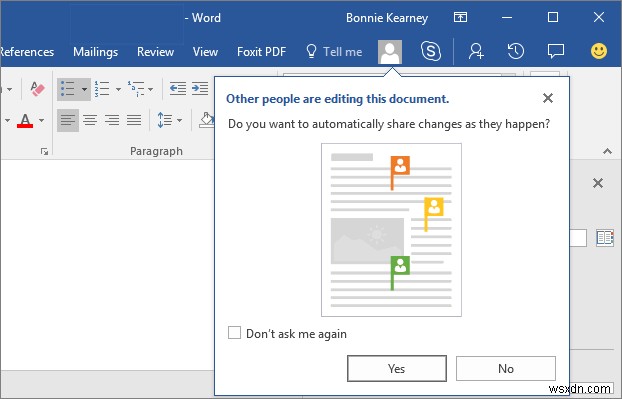Open the Review tab
The height and width of the screenshot is (399, 622).
click(156, 52)
